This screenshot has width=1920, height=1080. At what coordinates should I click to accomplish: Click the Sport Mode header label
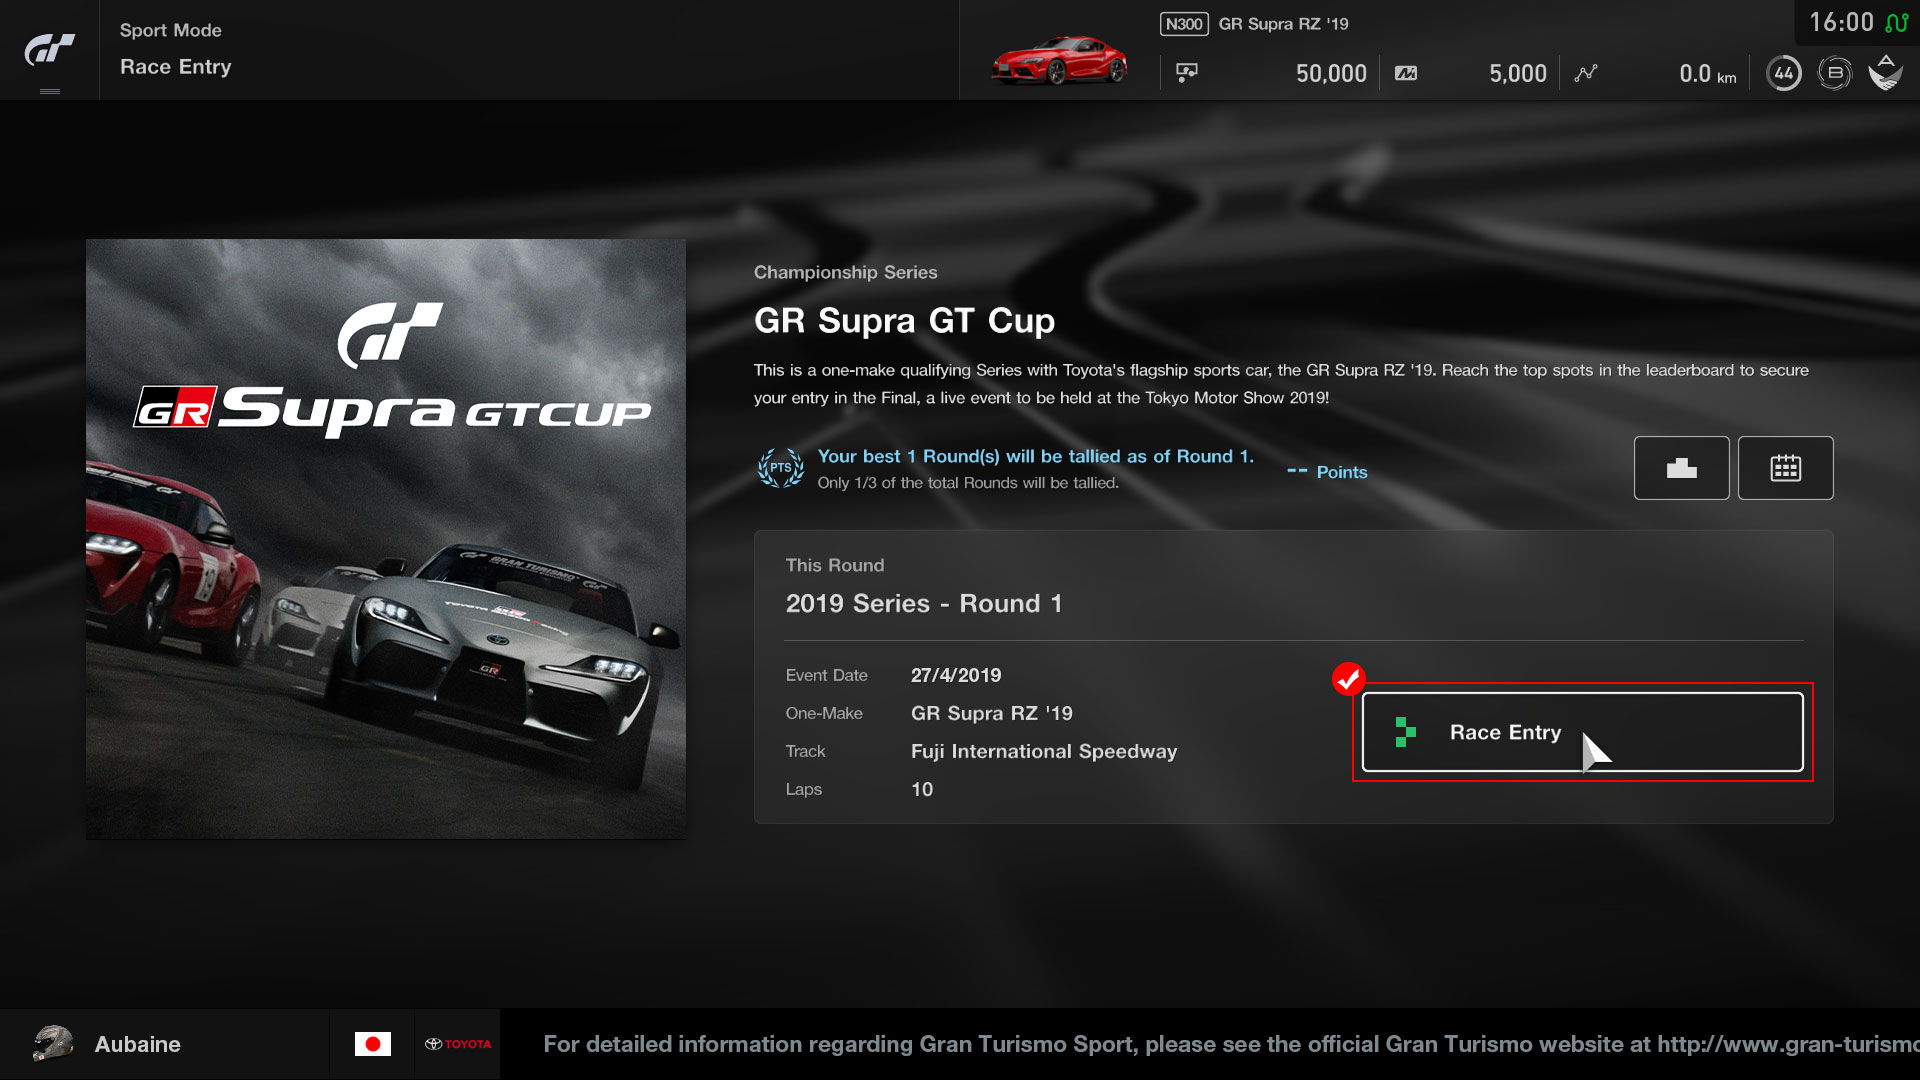(x=171, y=30)
